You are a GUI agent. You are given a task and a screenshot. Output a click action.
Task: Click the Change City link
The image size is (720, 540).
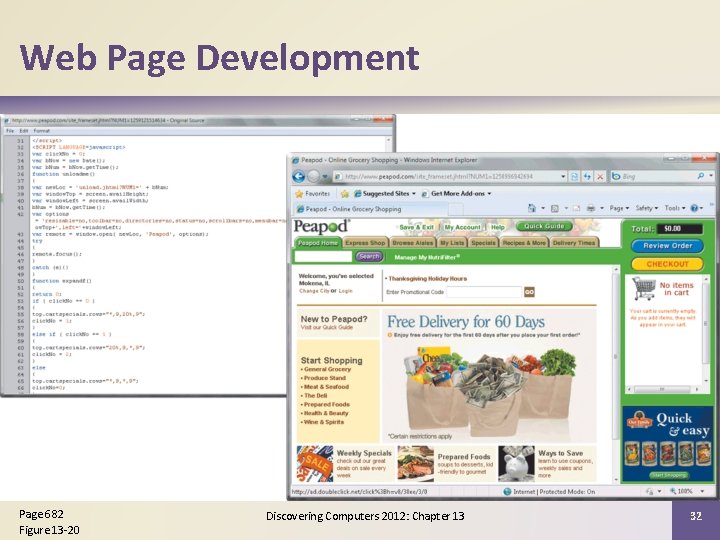click(314, 291)
